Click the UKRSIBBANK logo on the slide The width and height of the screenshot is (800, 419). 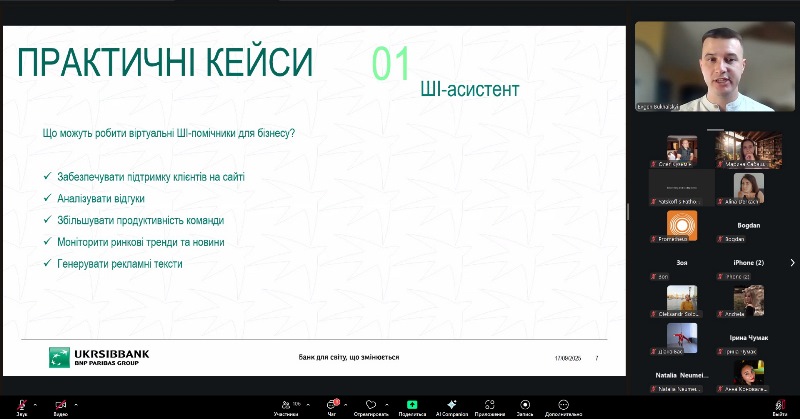(x=99, y=357)
